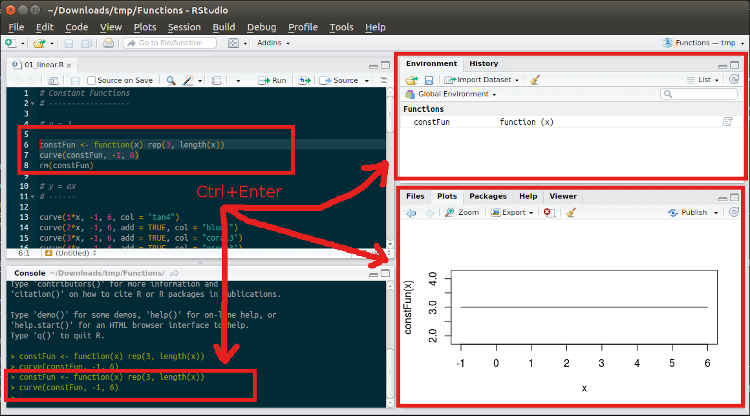Enable the Source on Save checkbox
The width and height of the screenshot is (750, 416).
(x=92, y=81)
